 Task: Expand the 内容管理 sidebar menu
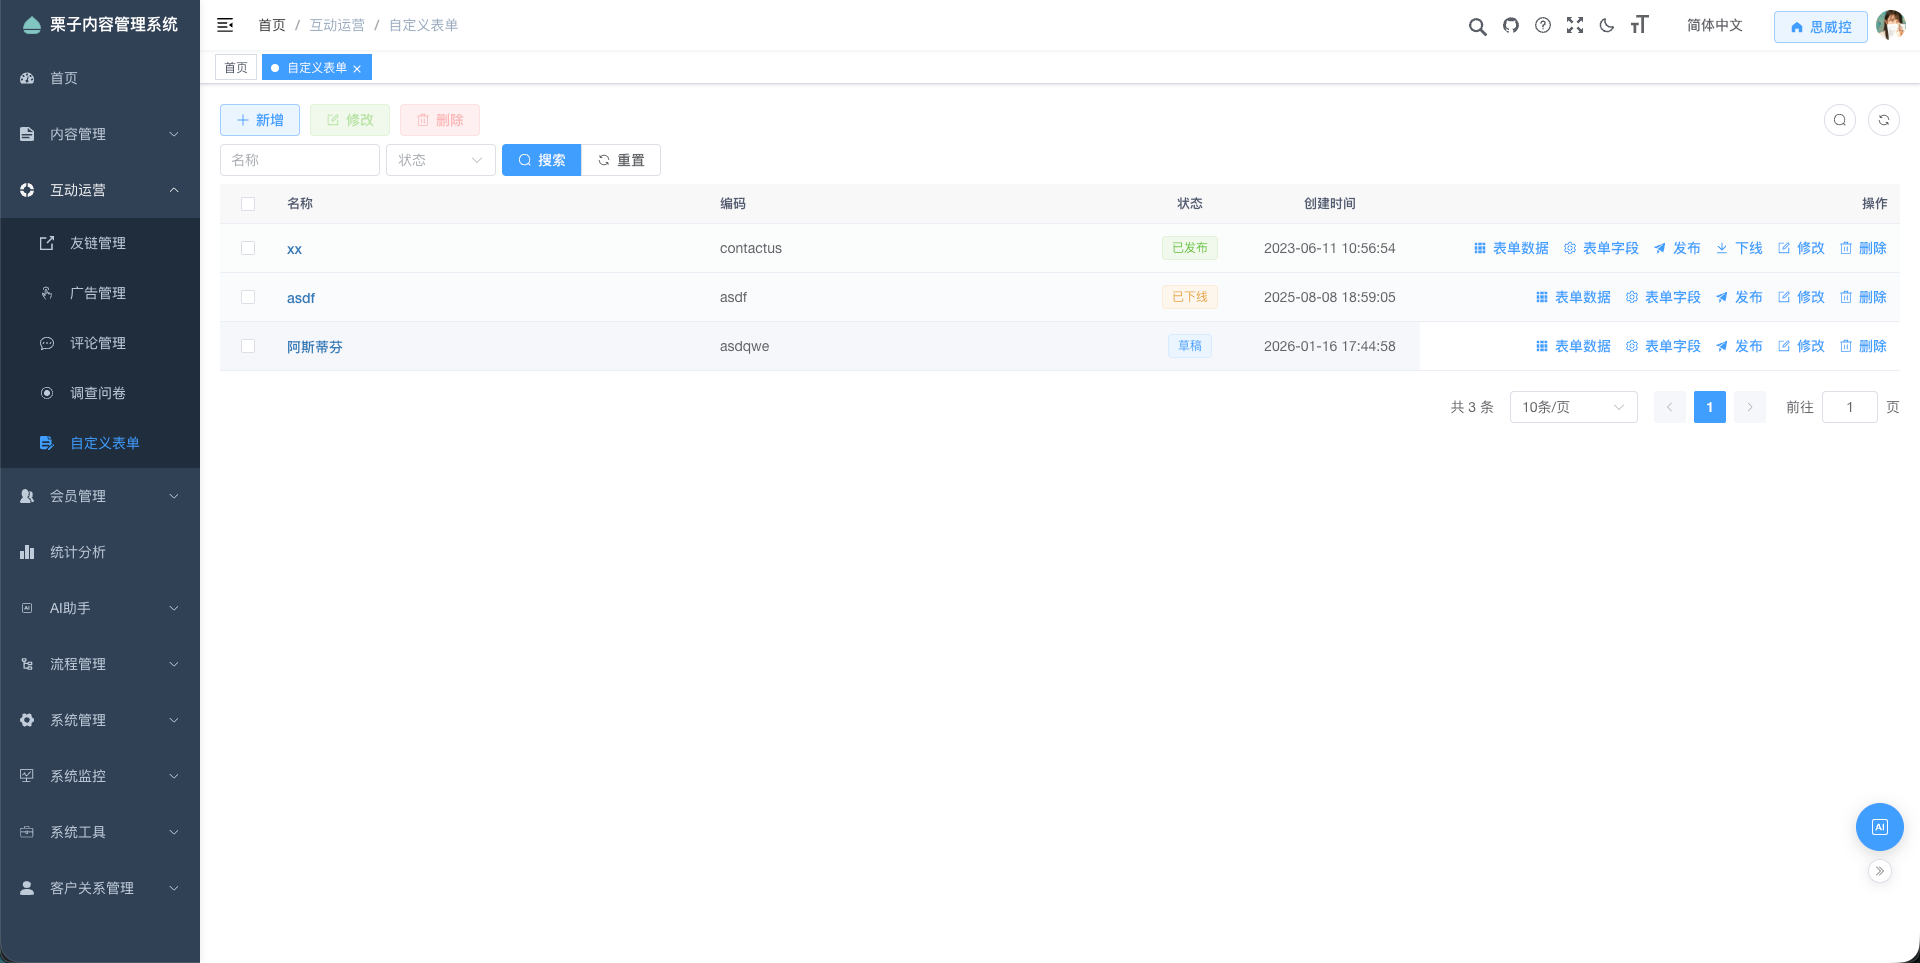[x=100, y=134]
